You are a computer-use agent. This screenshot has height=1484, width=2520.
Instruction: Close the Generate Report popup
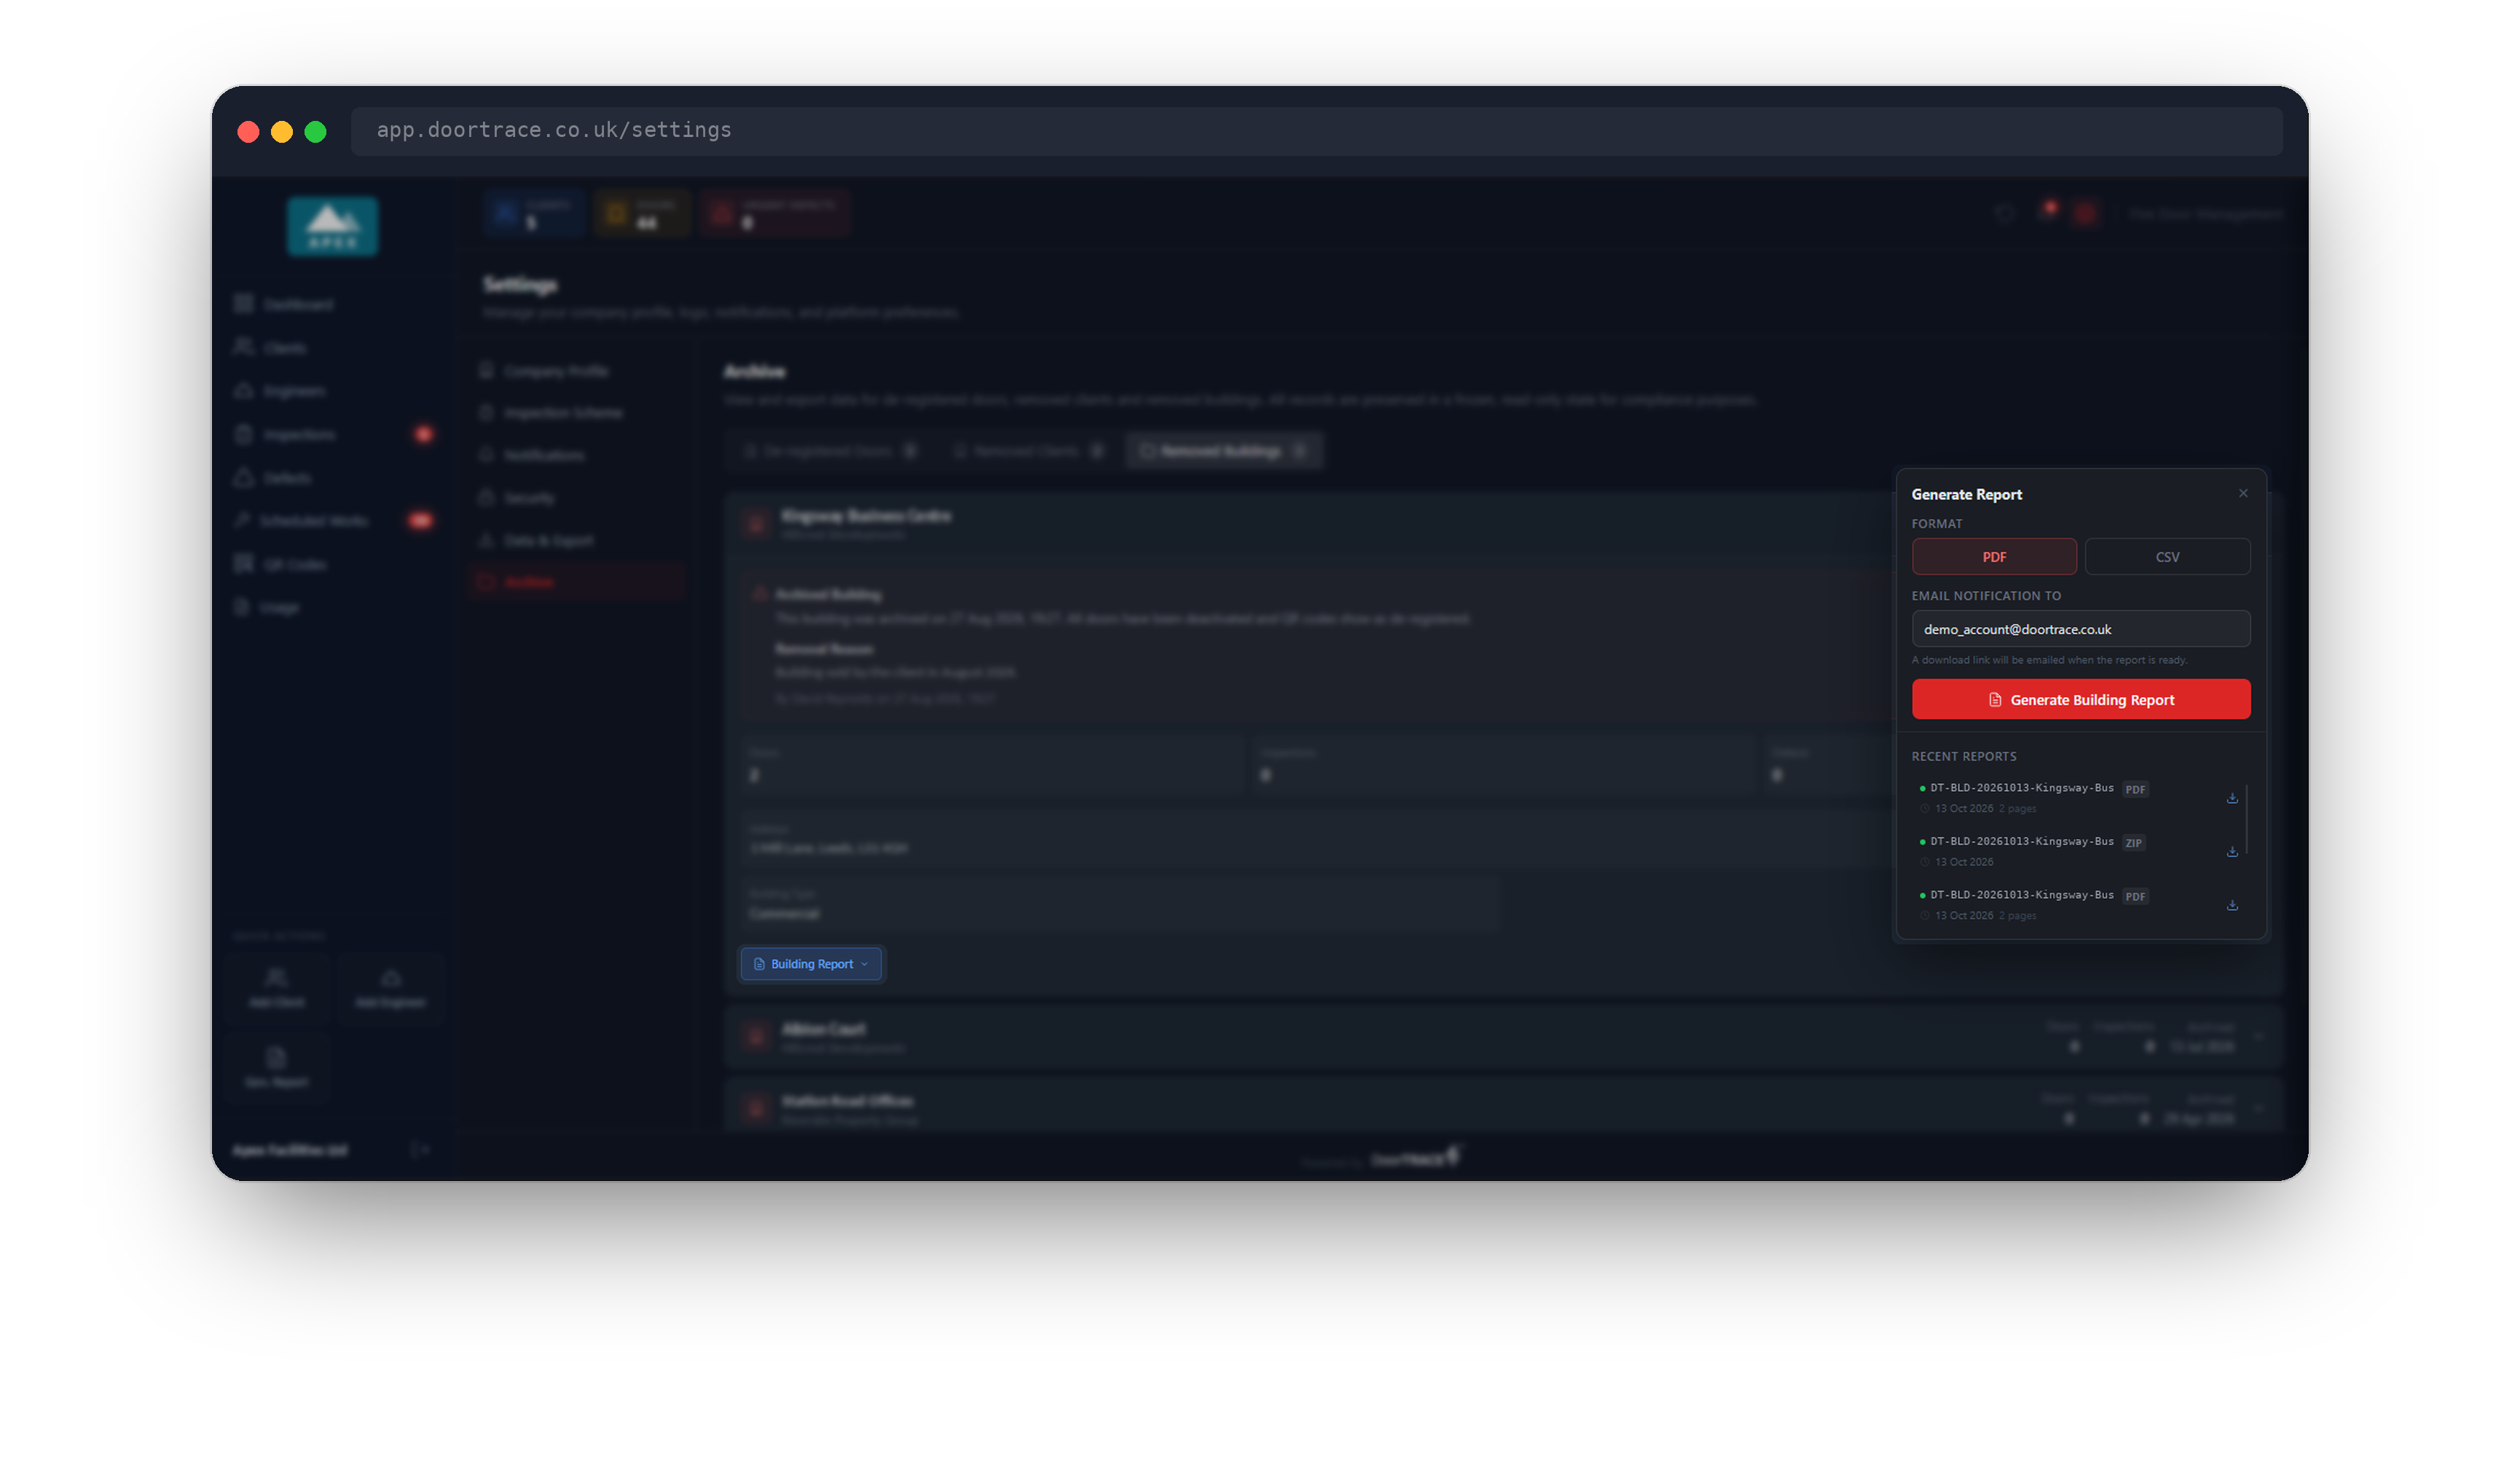point(2242,493)
